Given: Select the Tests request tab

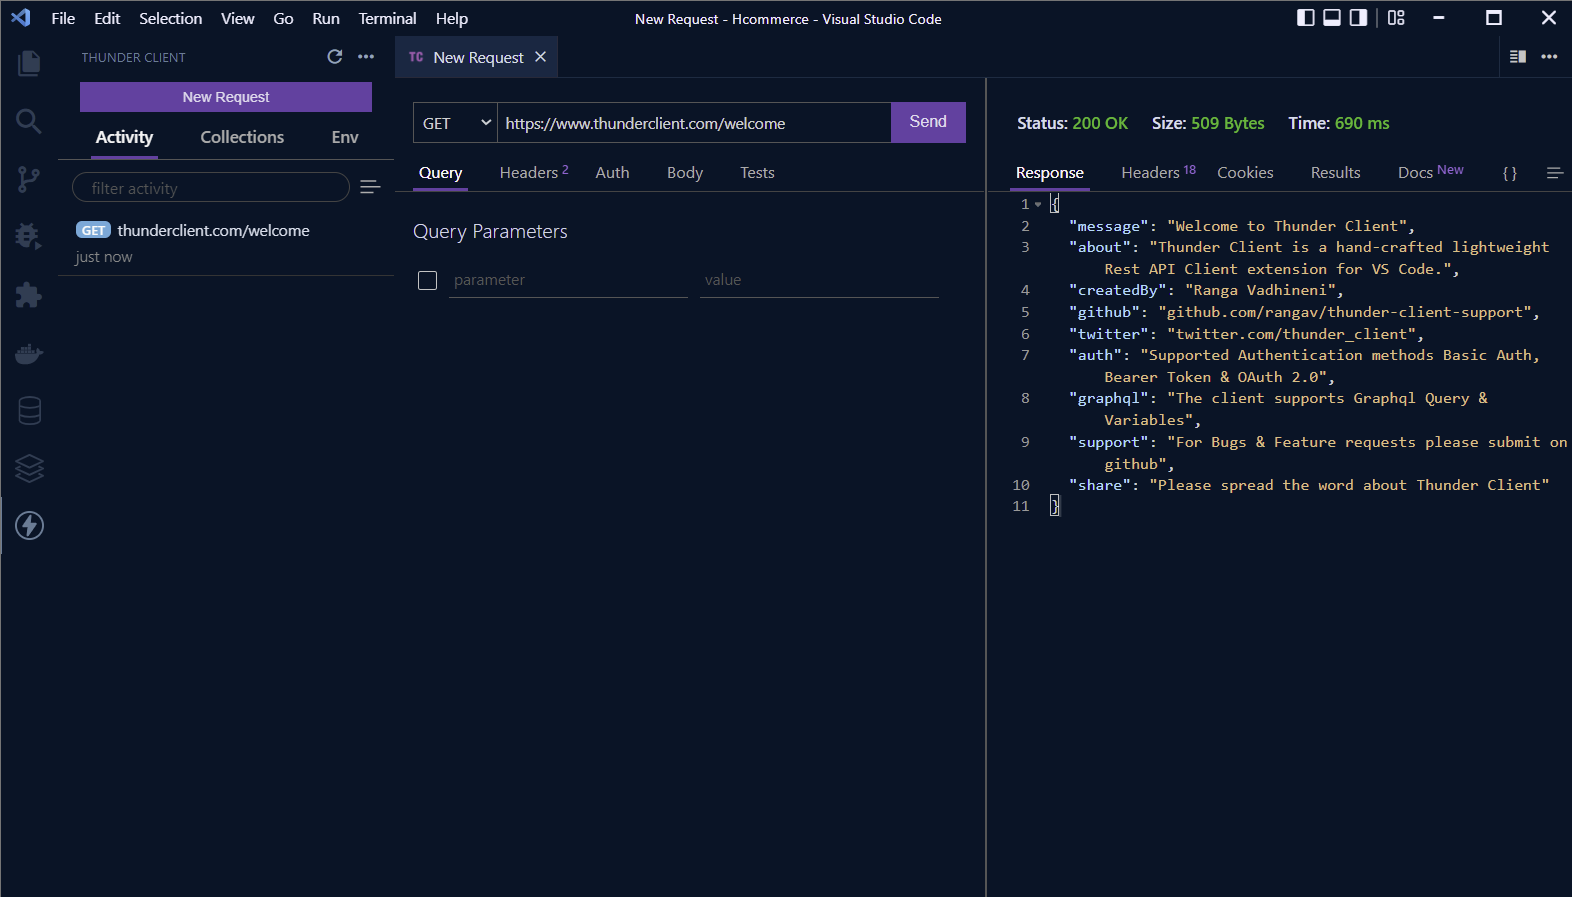Looking at the screenshot, I should pyautogui.click(x=757, y=173).
